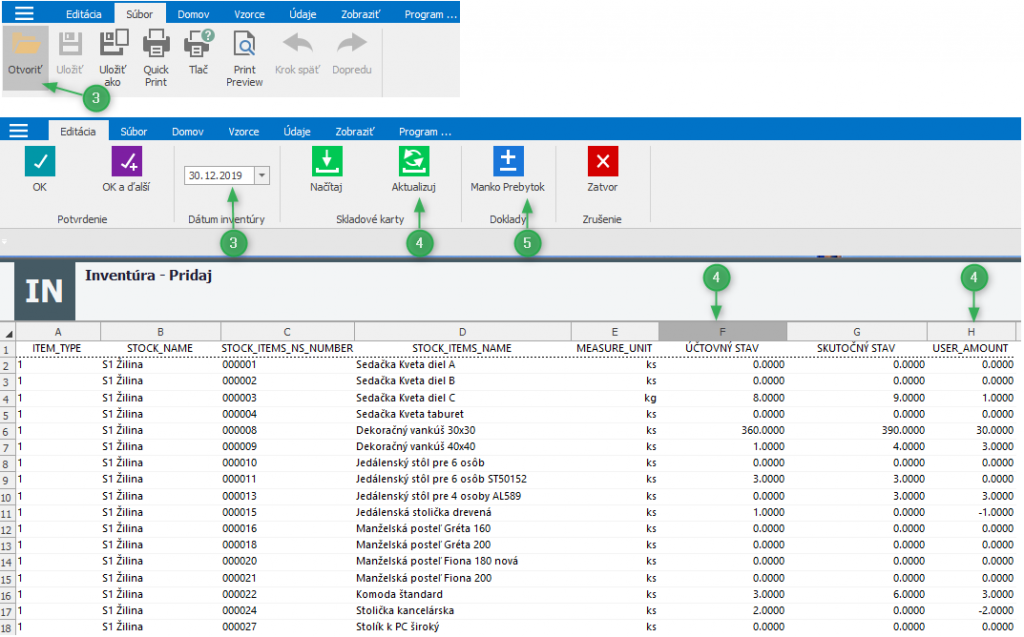Screen dimensions: 1024x637
Task: Click the Otvoriť folder icon
Action: 25,44
